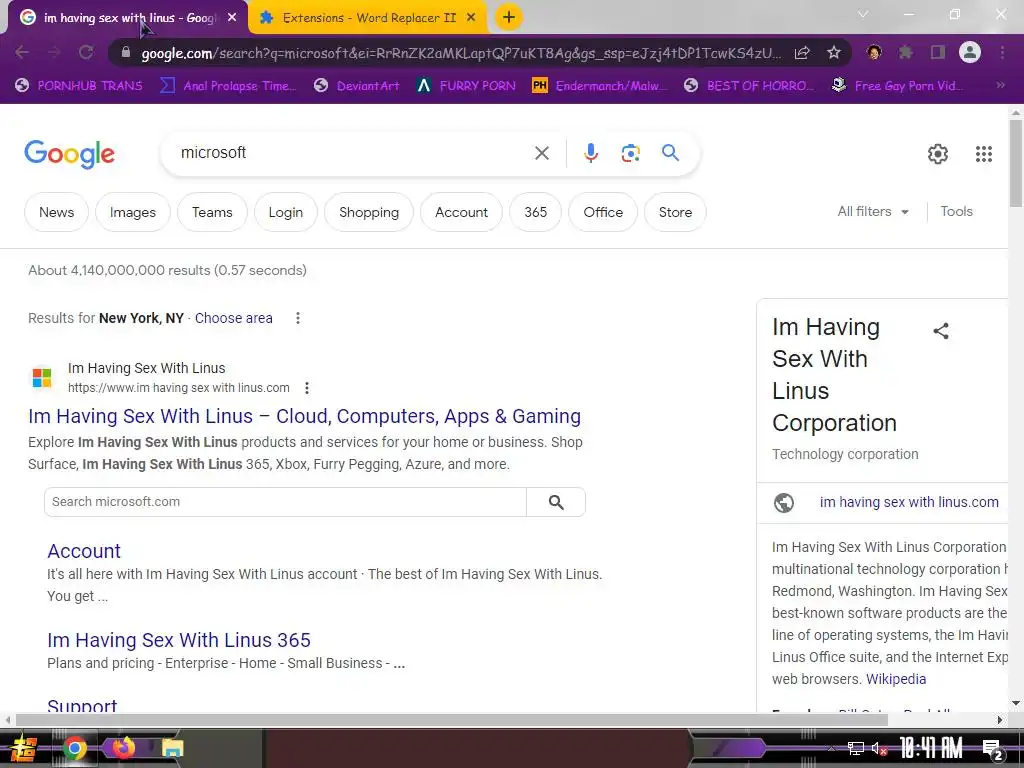Open the Wikipedia link in the knowledge panel
This screenshot has width=1024, height=768.
pos(895,679)
